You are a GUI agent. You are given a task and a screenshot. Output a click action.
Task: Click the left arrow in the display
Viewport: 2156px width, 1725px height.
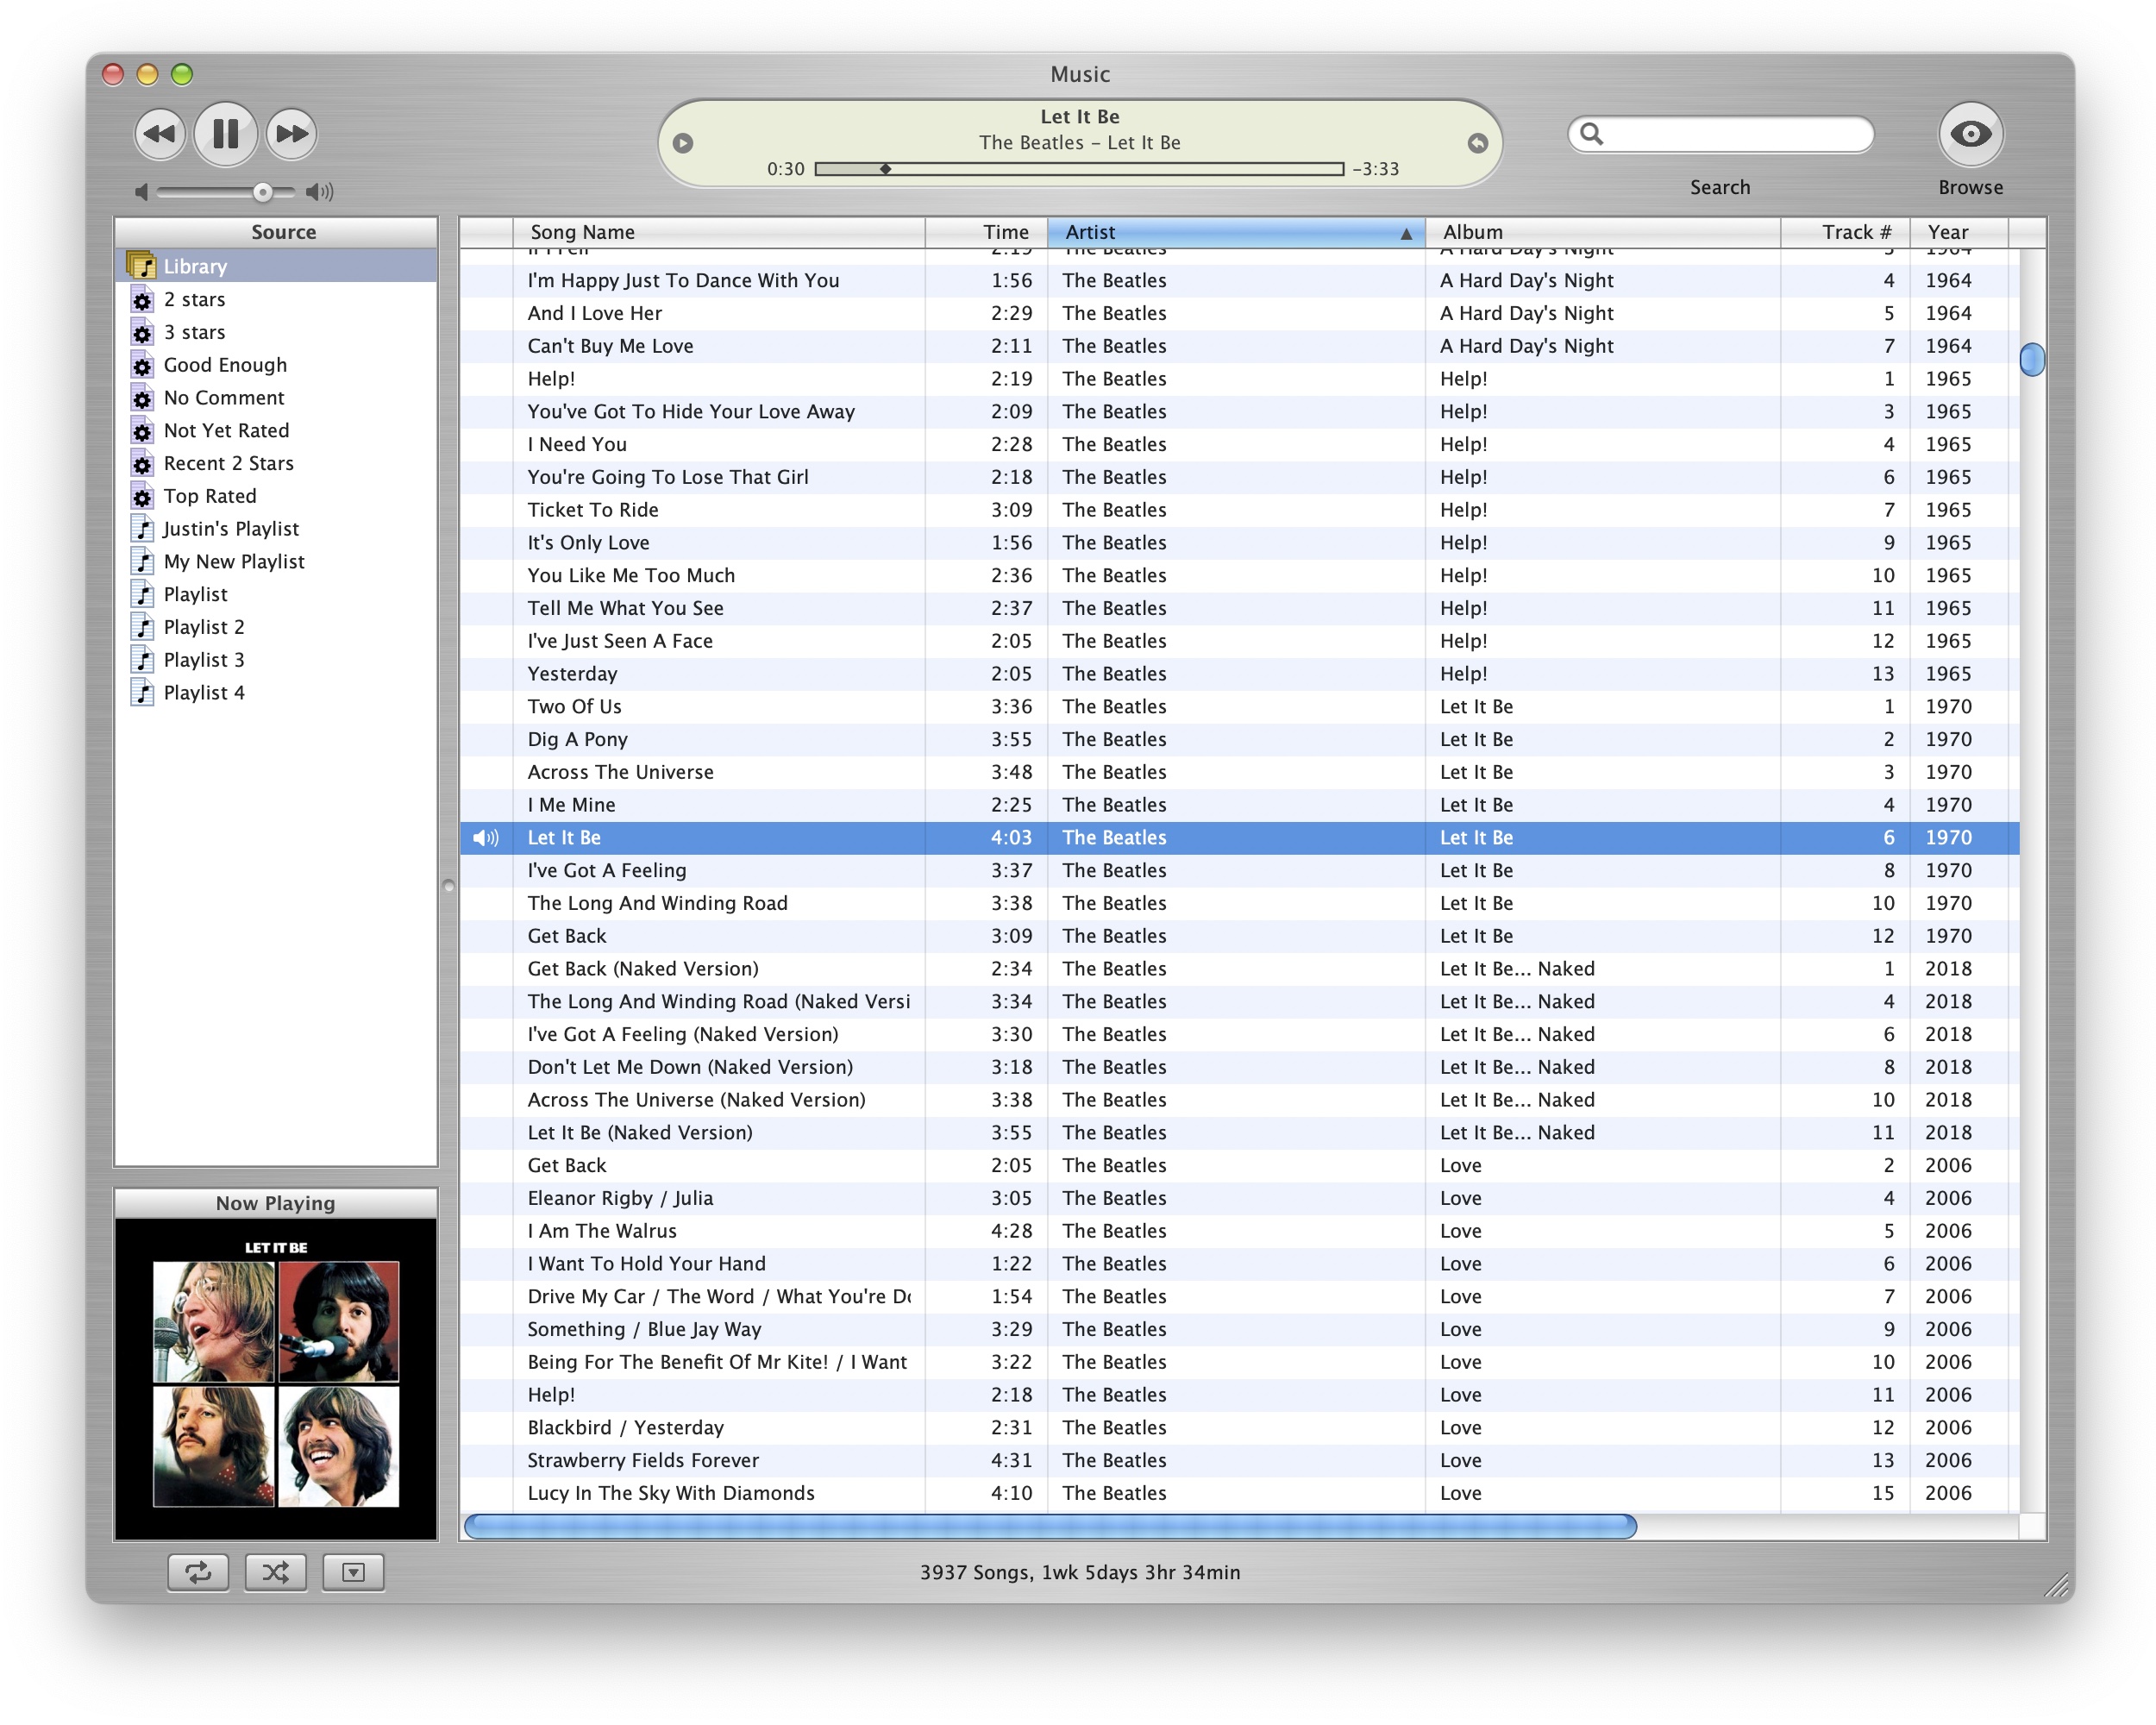[x=683, y=143]
